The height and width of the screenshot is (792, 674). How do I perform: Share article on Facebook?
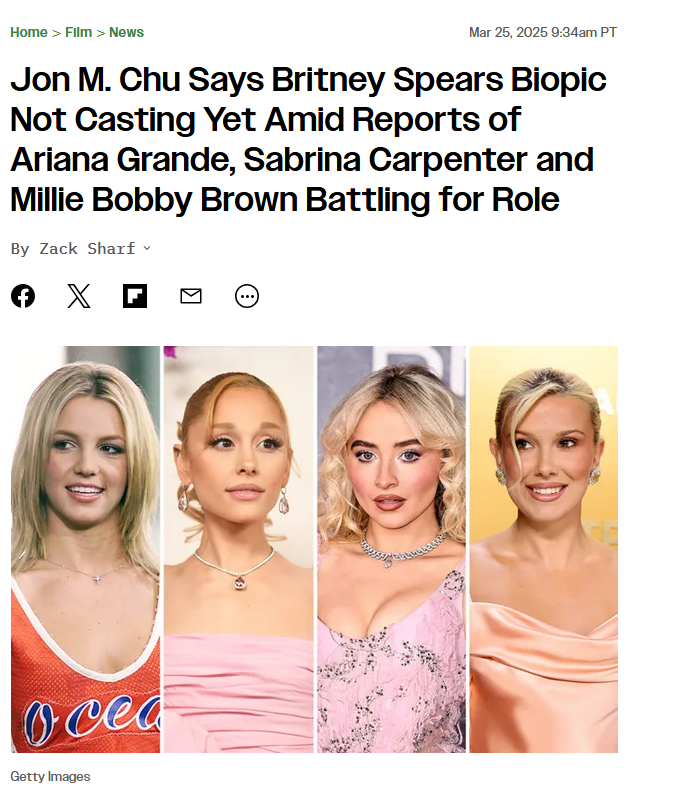tap(23, 296)
